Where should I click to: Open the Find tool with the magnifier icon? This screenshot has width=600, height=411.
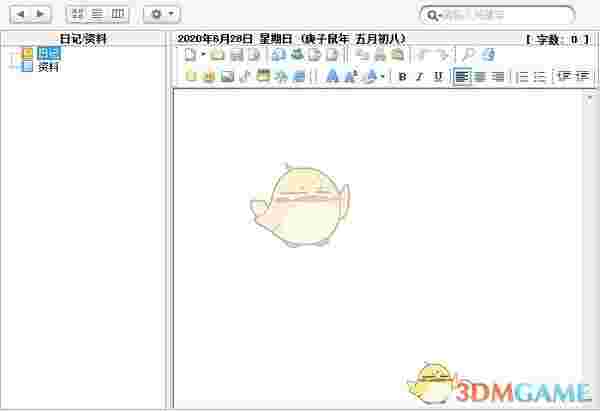coord(468,55)
